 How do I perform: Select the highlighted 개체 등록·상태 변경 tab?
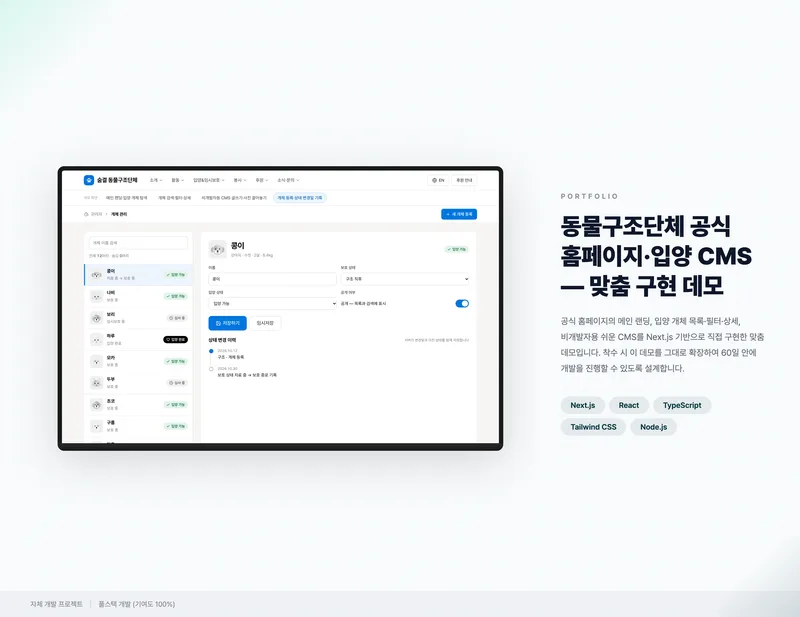[300, 198]
